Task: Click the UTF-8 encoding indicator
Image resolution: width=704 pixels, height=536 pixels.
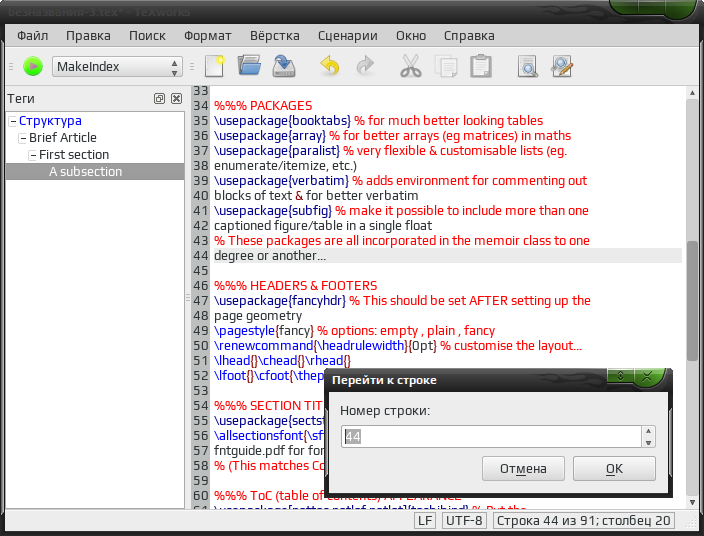Action: coord(464,521)
